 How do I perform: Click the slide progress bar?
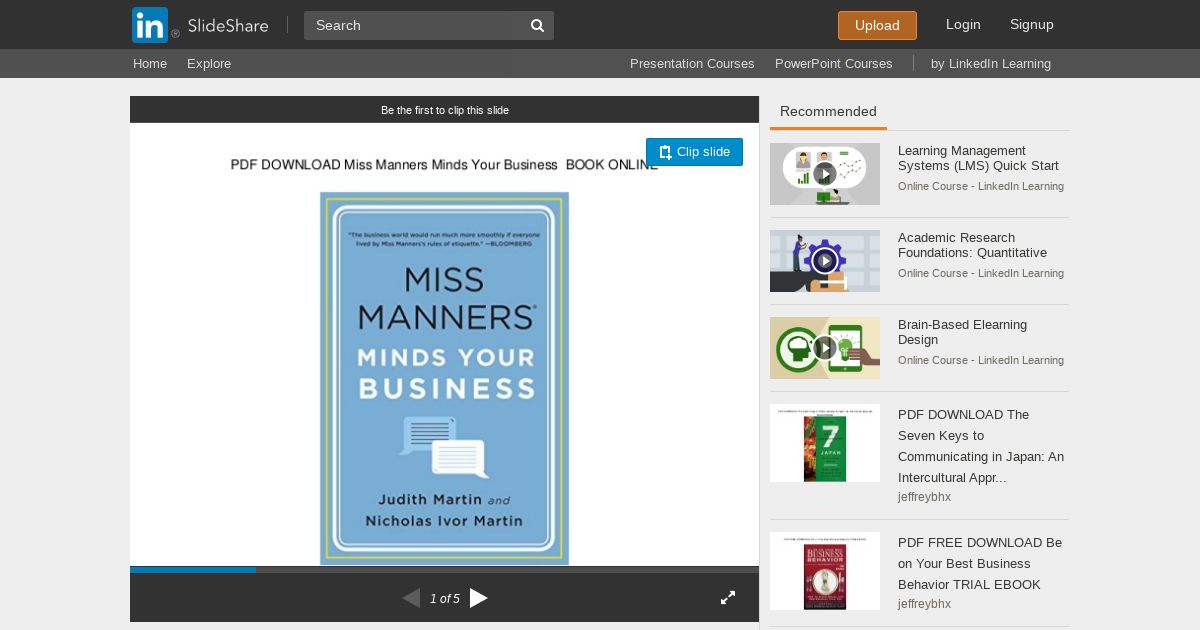click(x=444, y=570)
